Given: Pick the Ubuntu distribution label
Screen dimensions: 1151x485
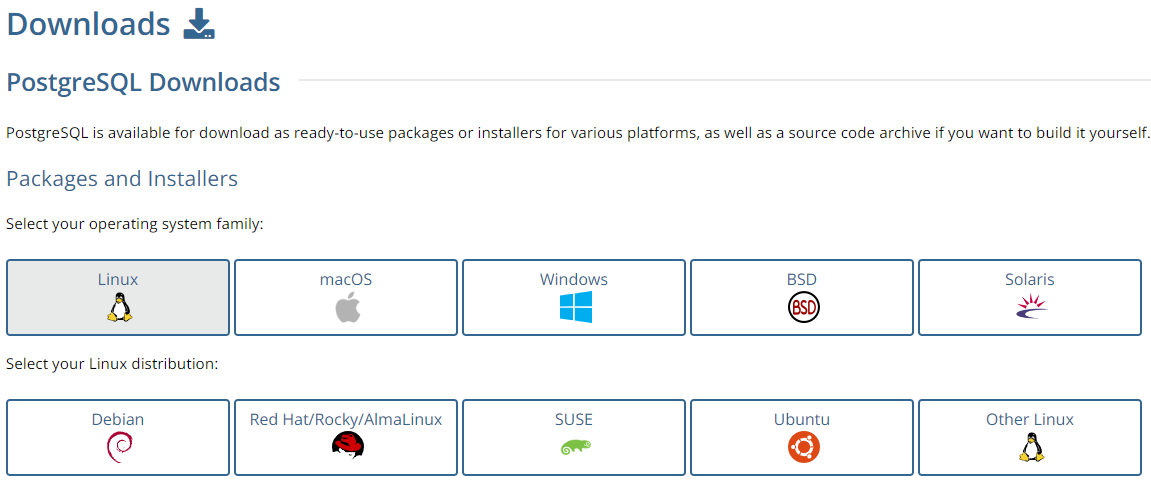Looking at the screenshot, I should [802, 420].
